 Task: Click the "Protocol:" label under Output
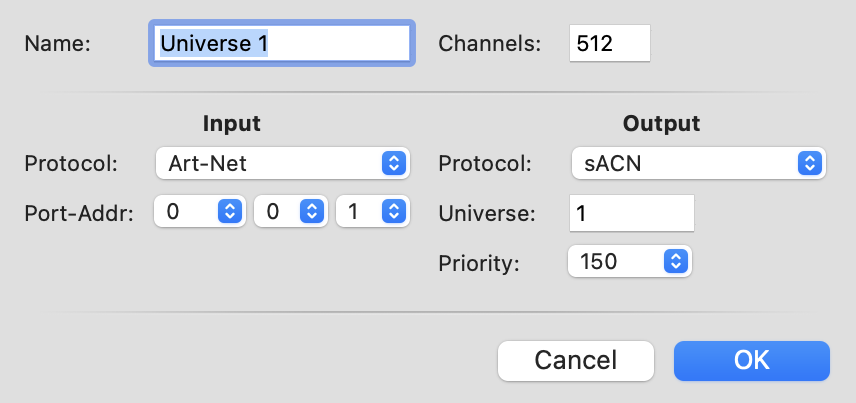coord(485,163)
